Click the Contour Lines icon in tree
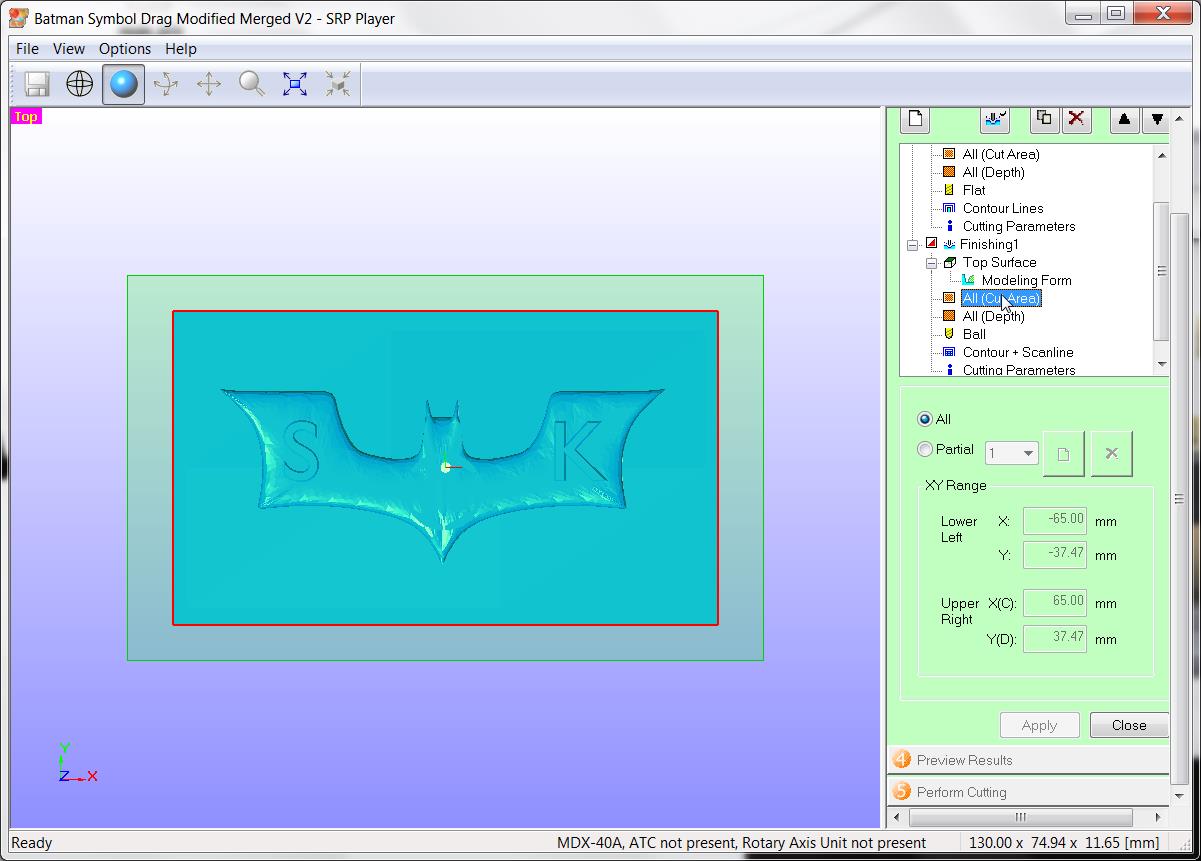The width and height of the screenshot is (1201, 861). (x=949, y=208)
